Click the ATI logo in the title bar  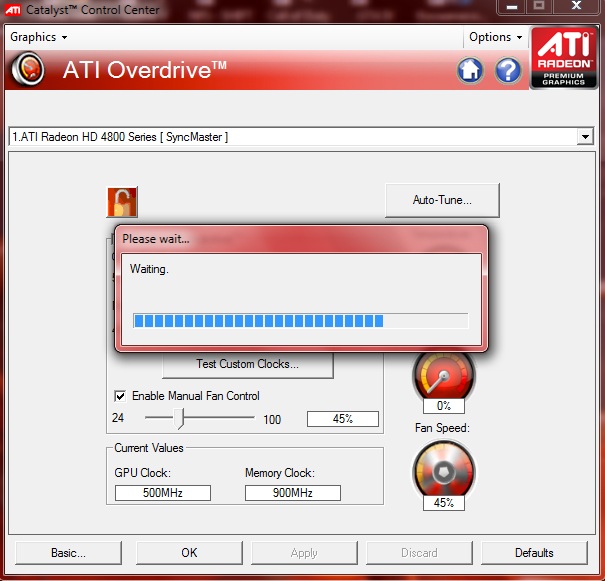pos(13,10)
